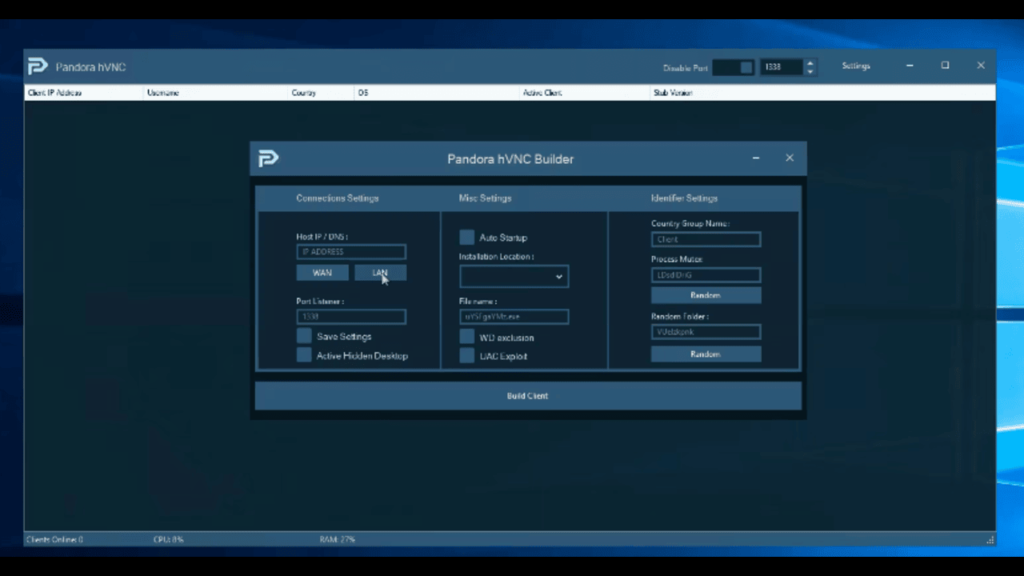Sort by the Country column header

tap(321, 93)
